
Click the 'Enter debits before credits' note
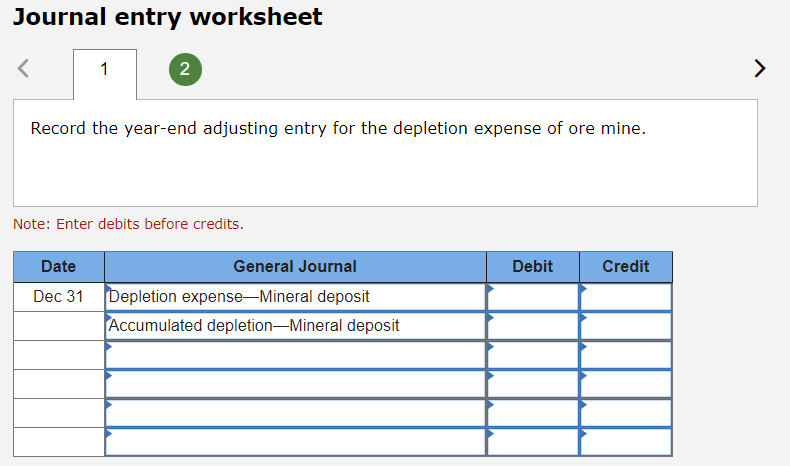pyautogui.click(x=128, y=224)
